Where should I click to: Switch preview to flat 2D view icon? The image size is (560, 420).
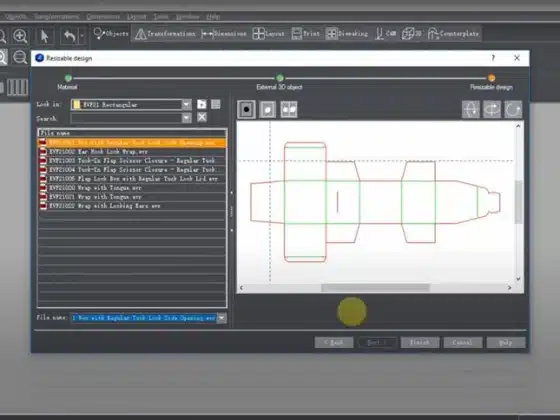pos(246,109)
